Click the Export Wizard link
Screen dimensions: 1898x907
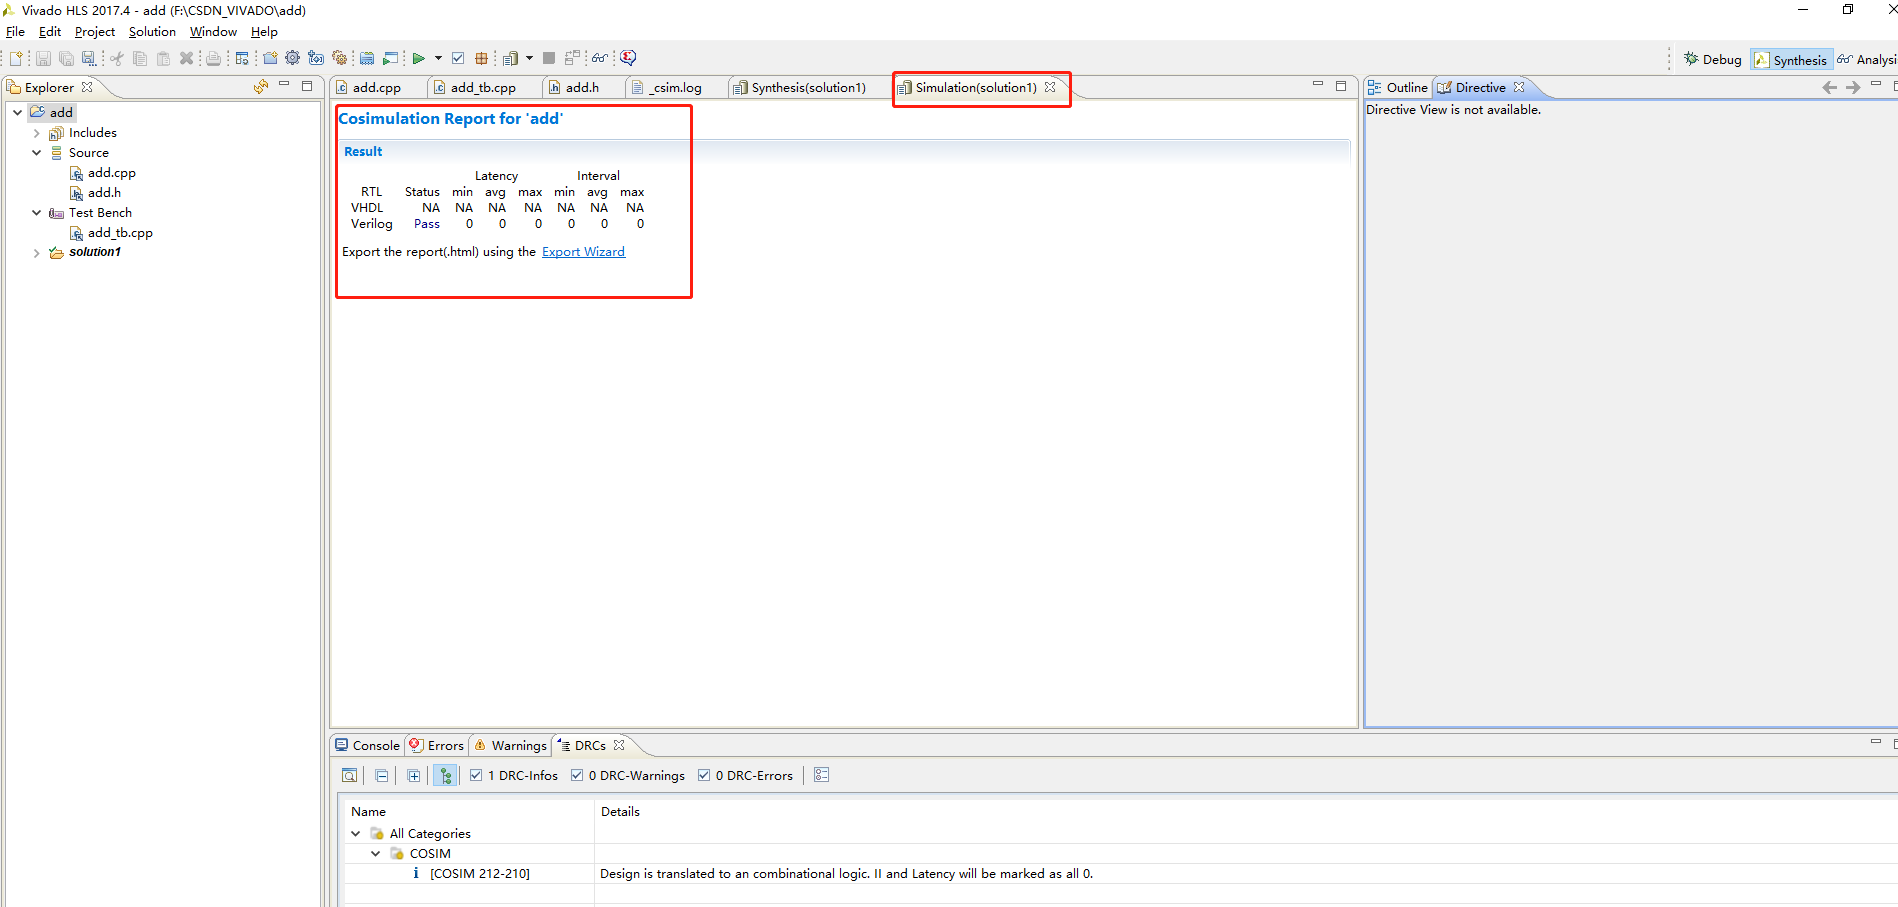(583, 252)
